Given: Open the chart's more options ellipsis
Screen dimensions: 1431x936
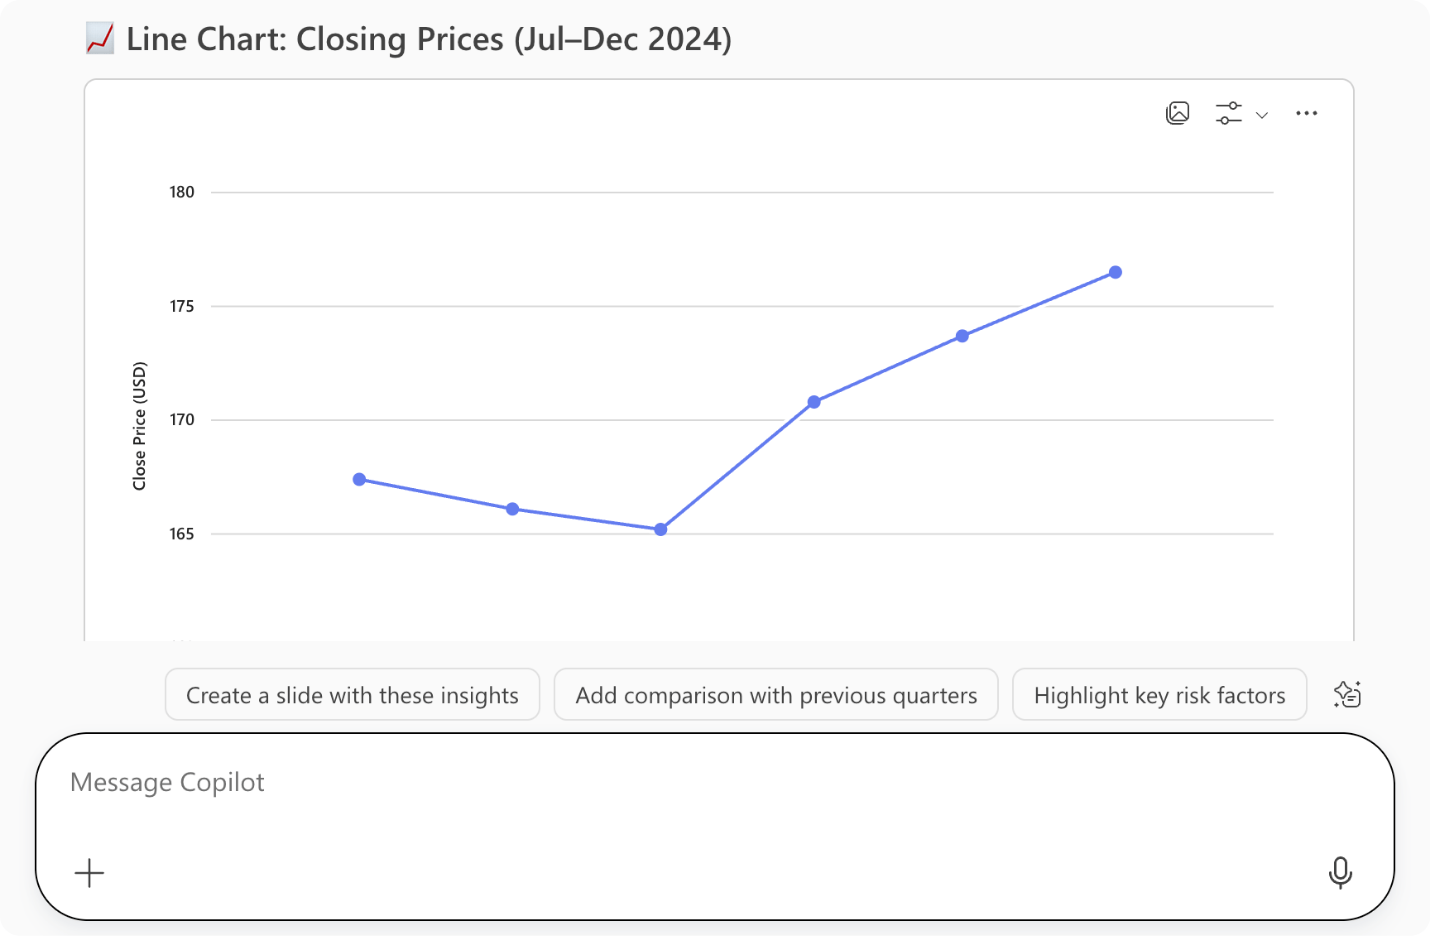Looking at the screenshot, I should [x=1306, y=113].
